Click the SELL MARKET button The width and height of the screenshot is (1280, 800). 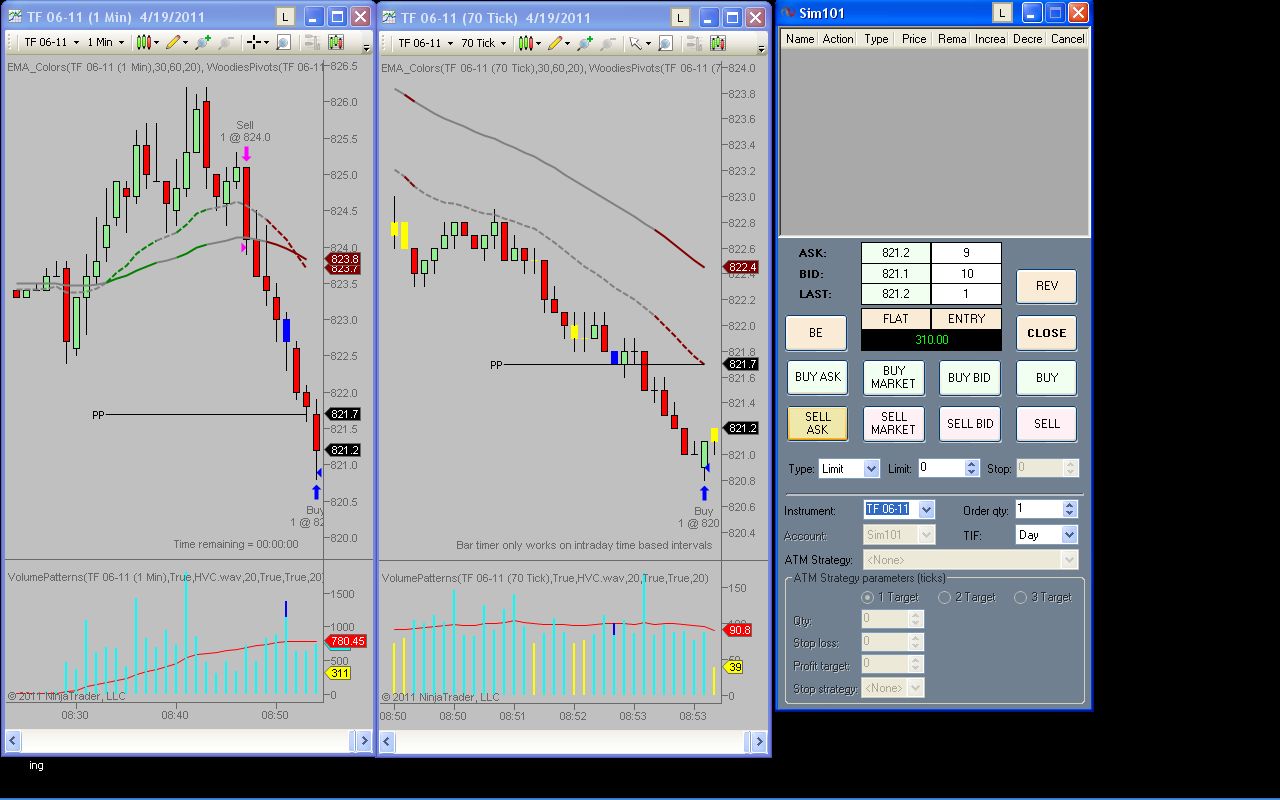click(893, 423)
